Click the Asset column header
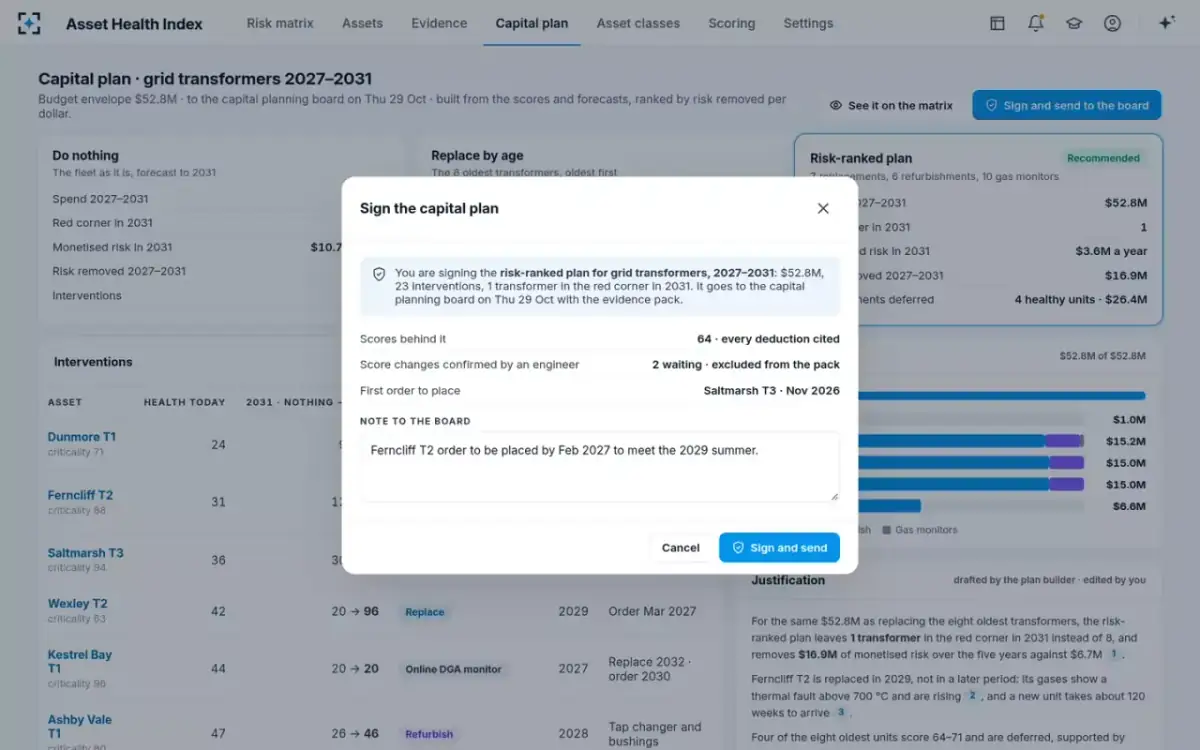 tap(65, 402)
